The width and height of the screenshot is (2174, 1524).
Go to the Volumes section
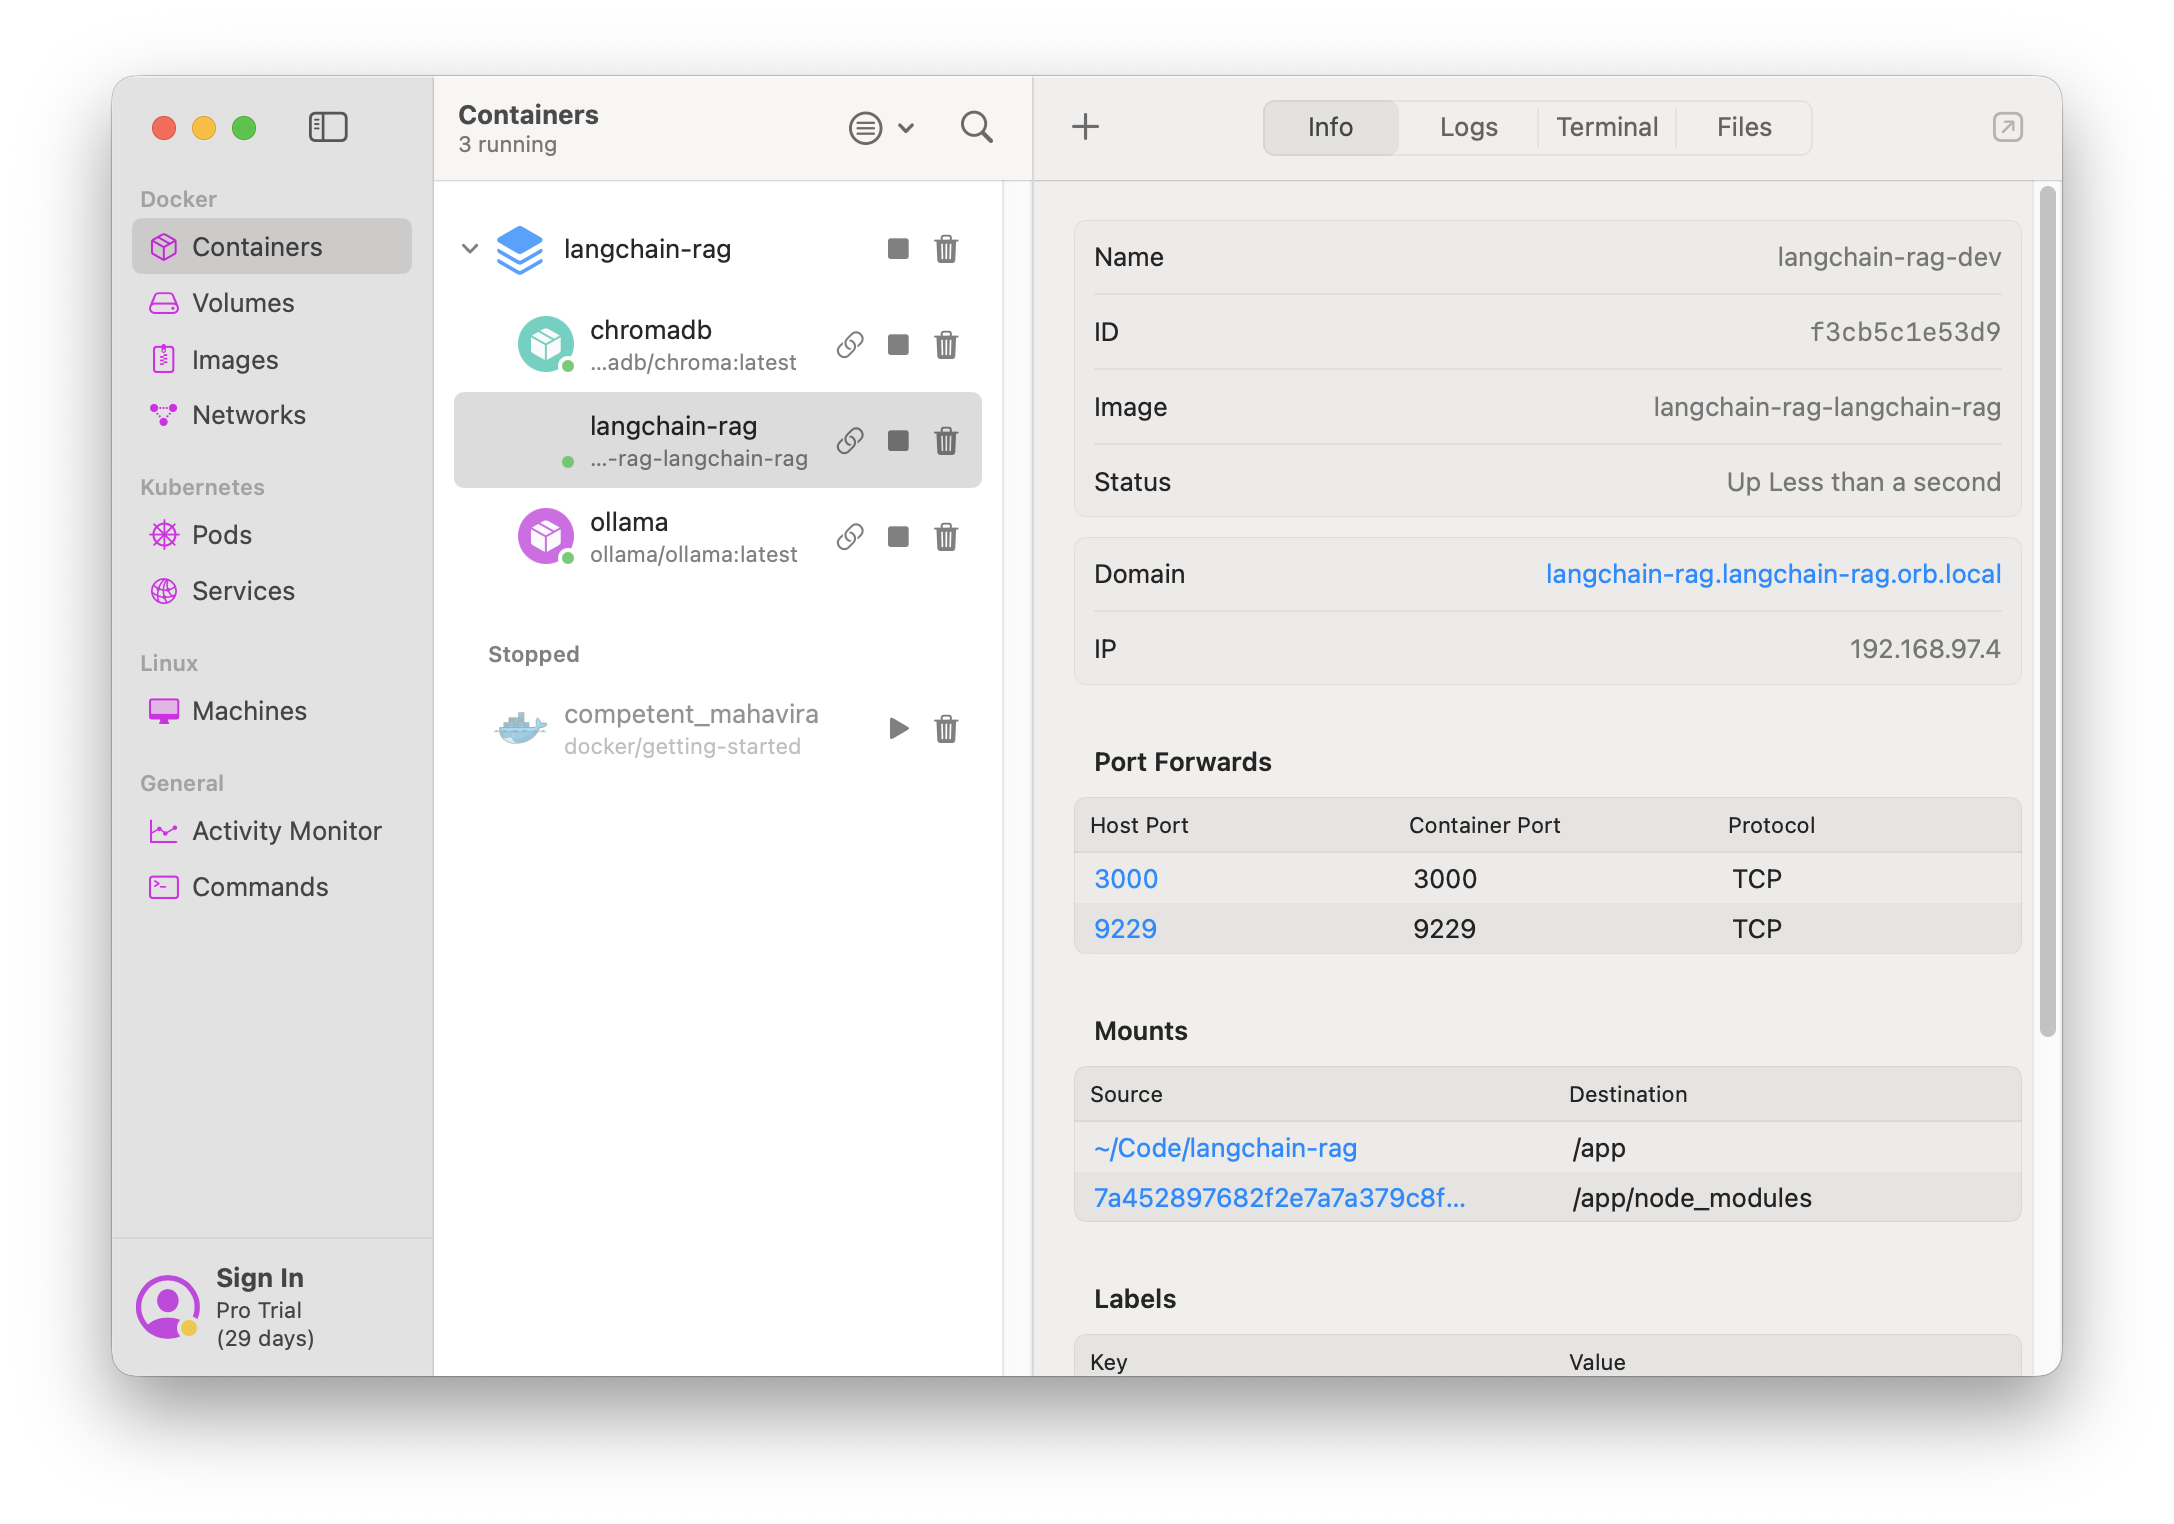243,303
